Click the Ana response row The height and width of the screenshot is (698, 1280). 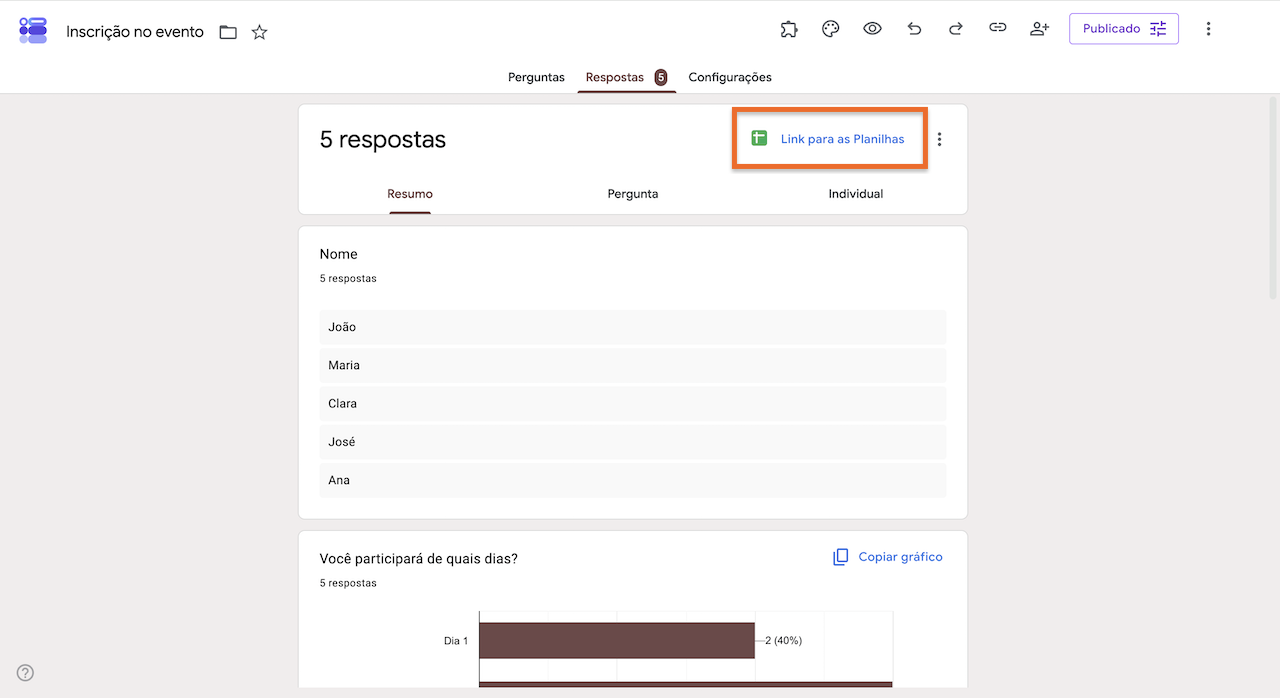tap(633, 480)
